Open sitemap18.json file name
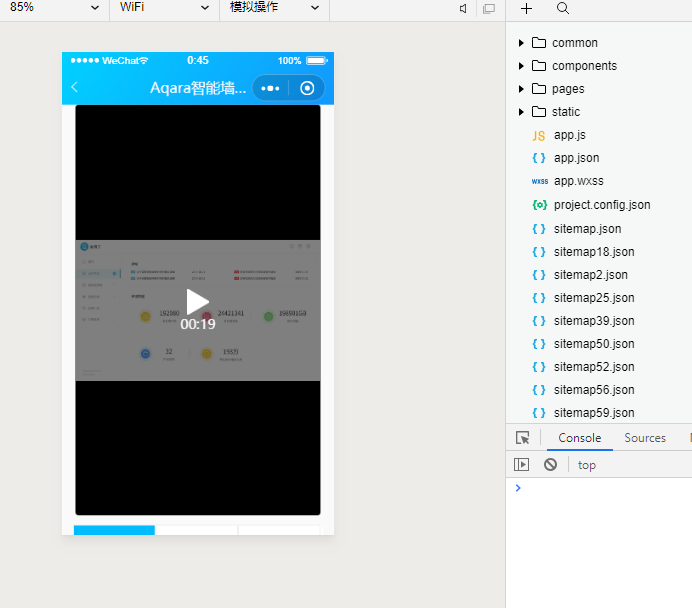 coord(594,251)
